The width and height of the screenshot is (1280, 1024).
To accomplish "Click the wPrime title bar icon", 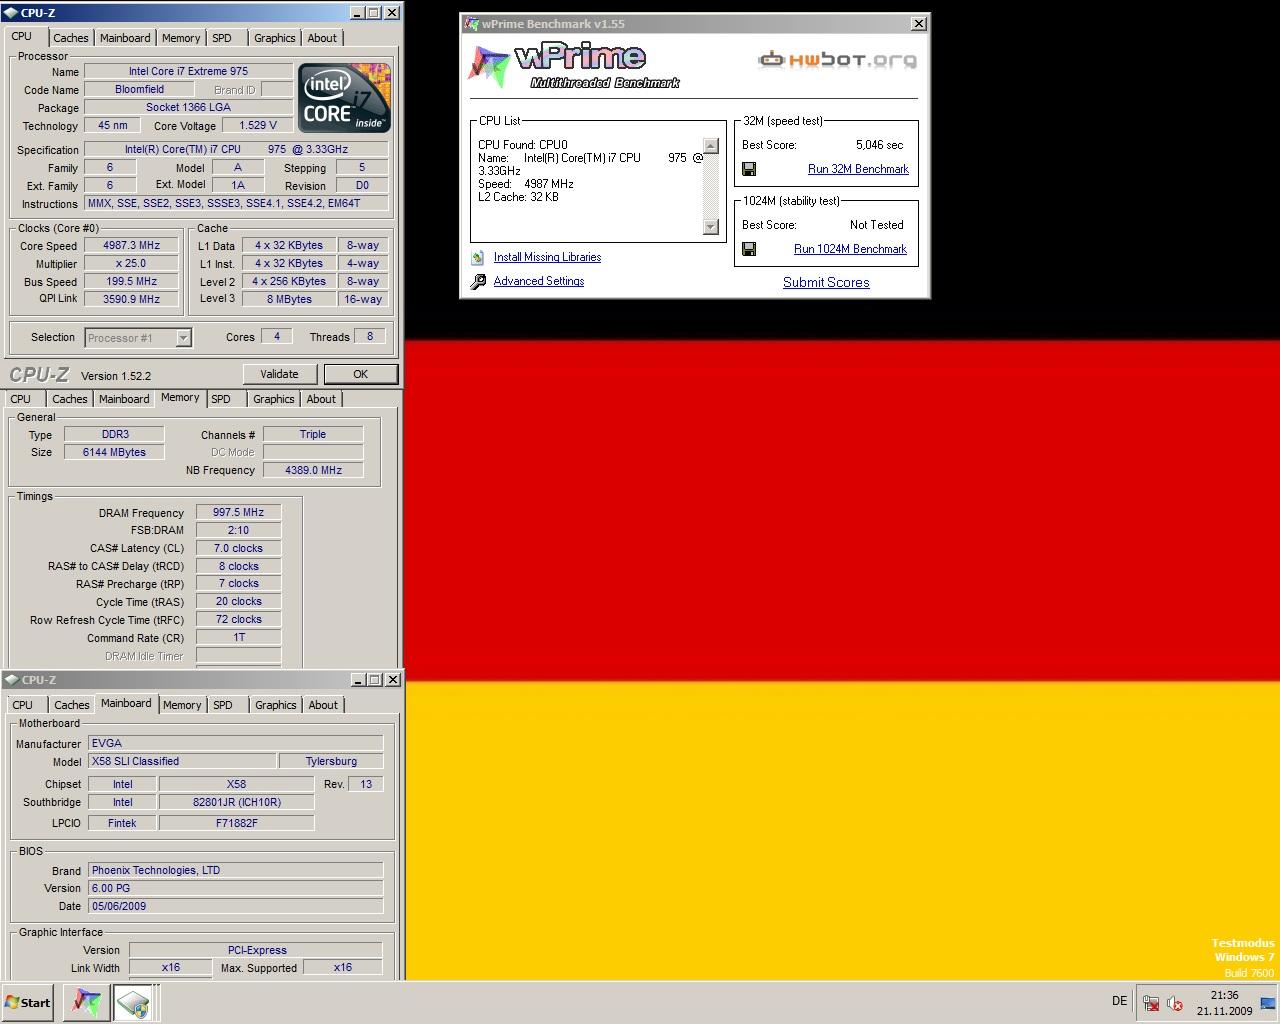I will pyautogui.click(x=471, y=24).
